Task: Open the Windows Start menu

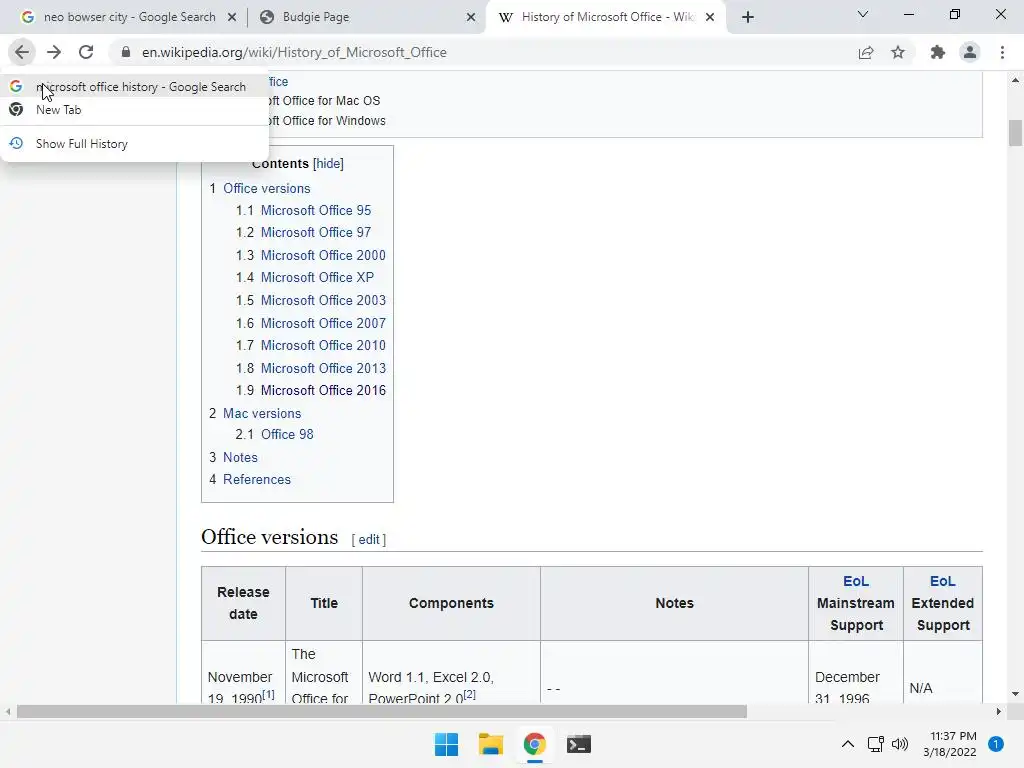Action: pos(447,744)
